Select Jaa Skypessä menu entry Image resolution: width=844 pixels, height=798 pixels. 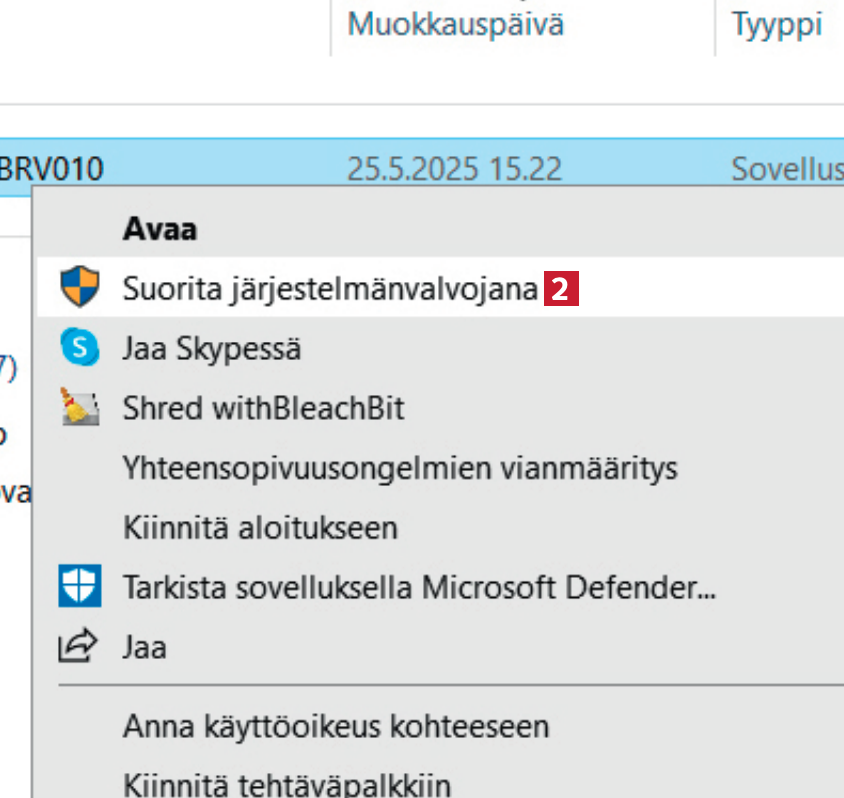click(211, 349)
